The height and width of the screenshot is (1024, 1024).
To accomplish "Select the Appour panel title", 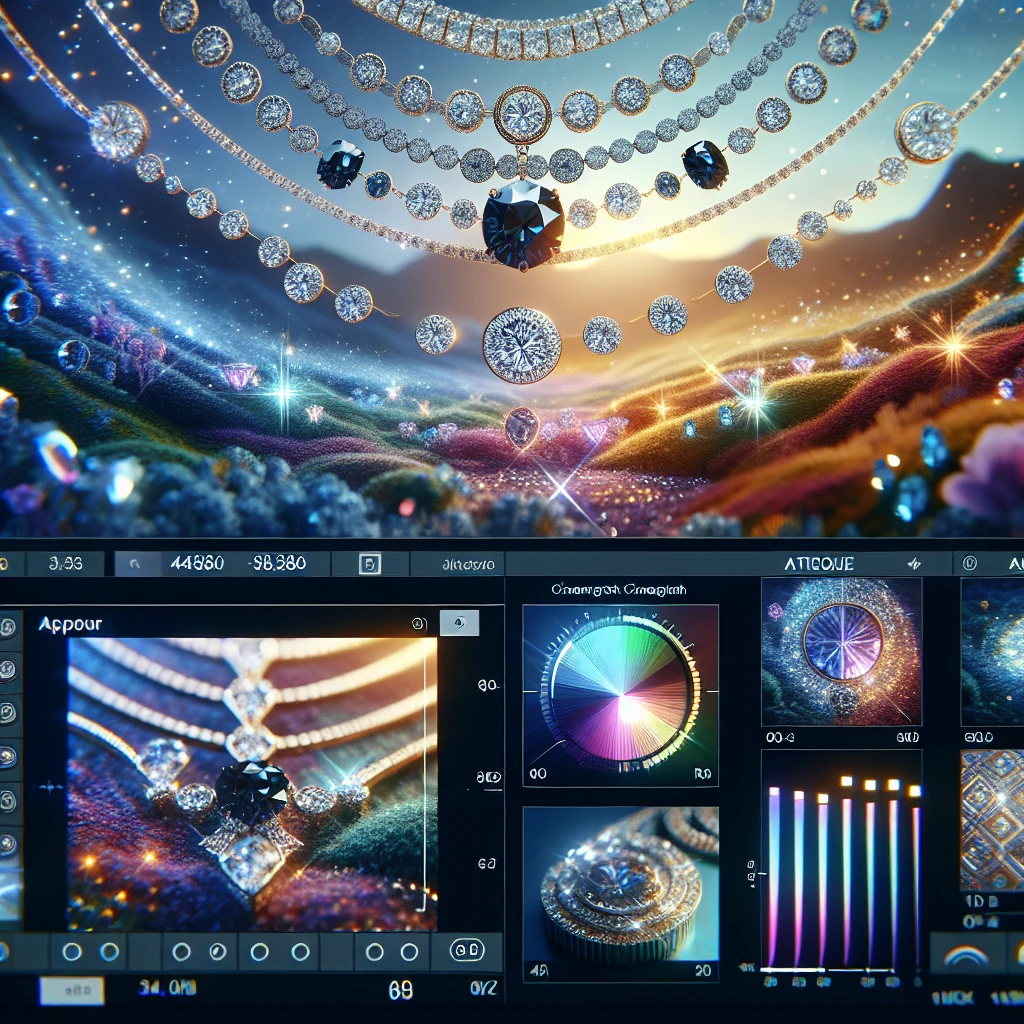I will tap(70, 624).
